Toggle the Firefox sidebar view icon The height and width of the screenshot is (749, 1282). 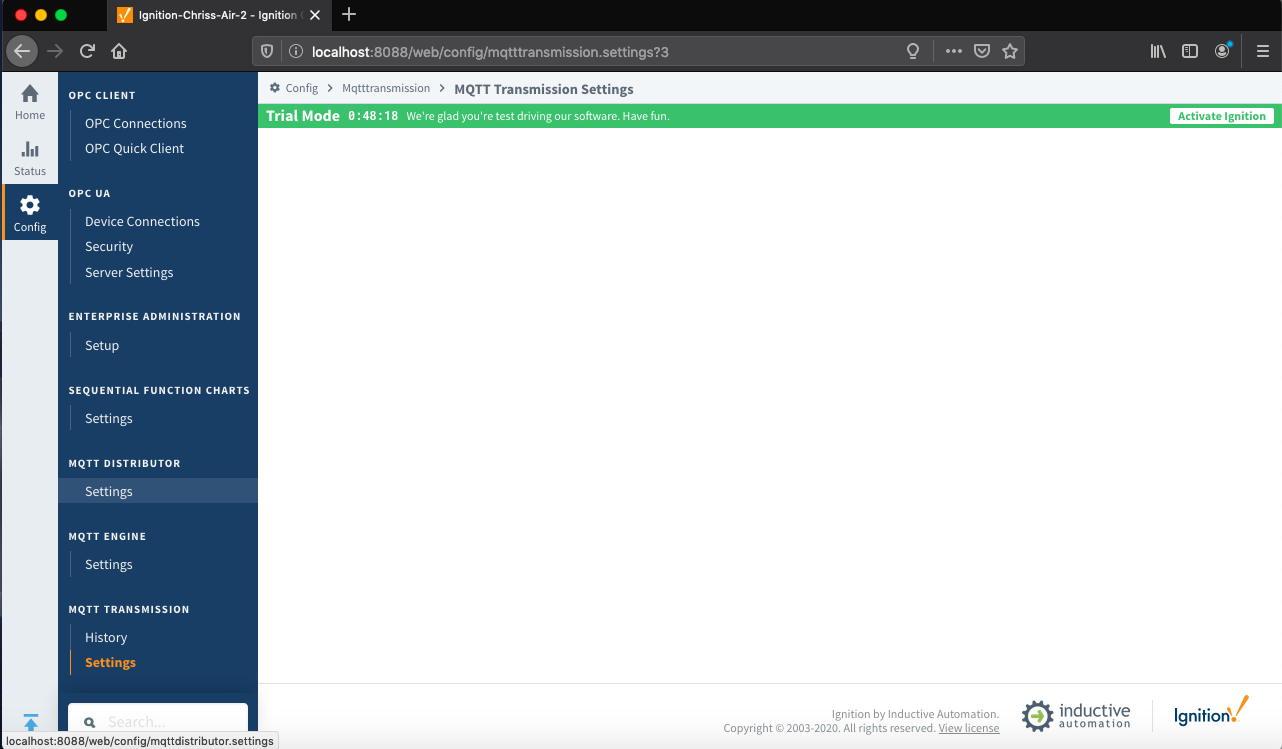(x=1190, y=51)
